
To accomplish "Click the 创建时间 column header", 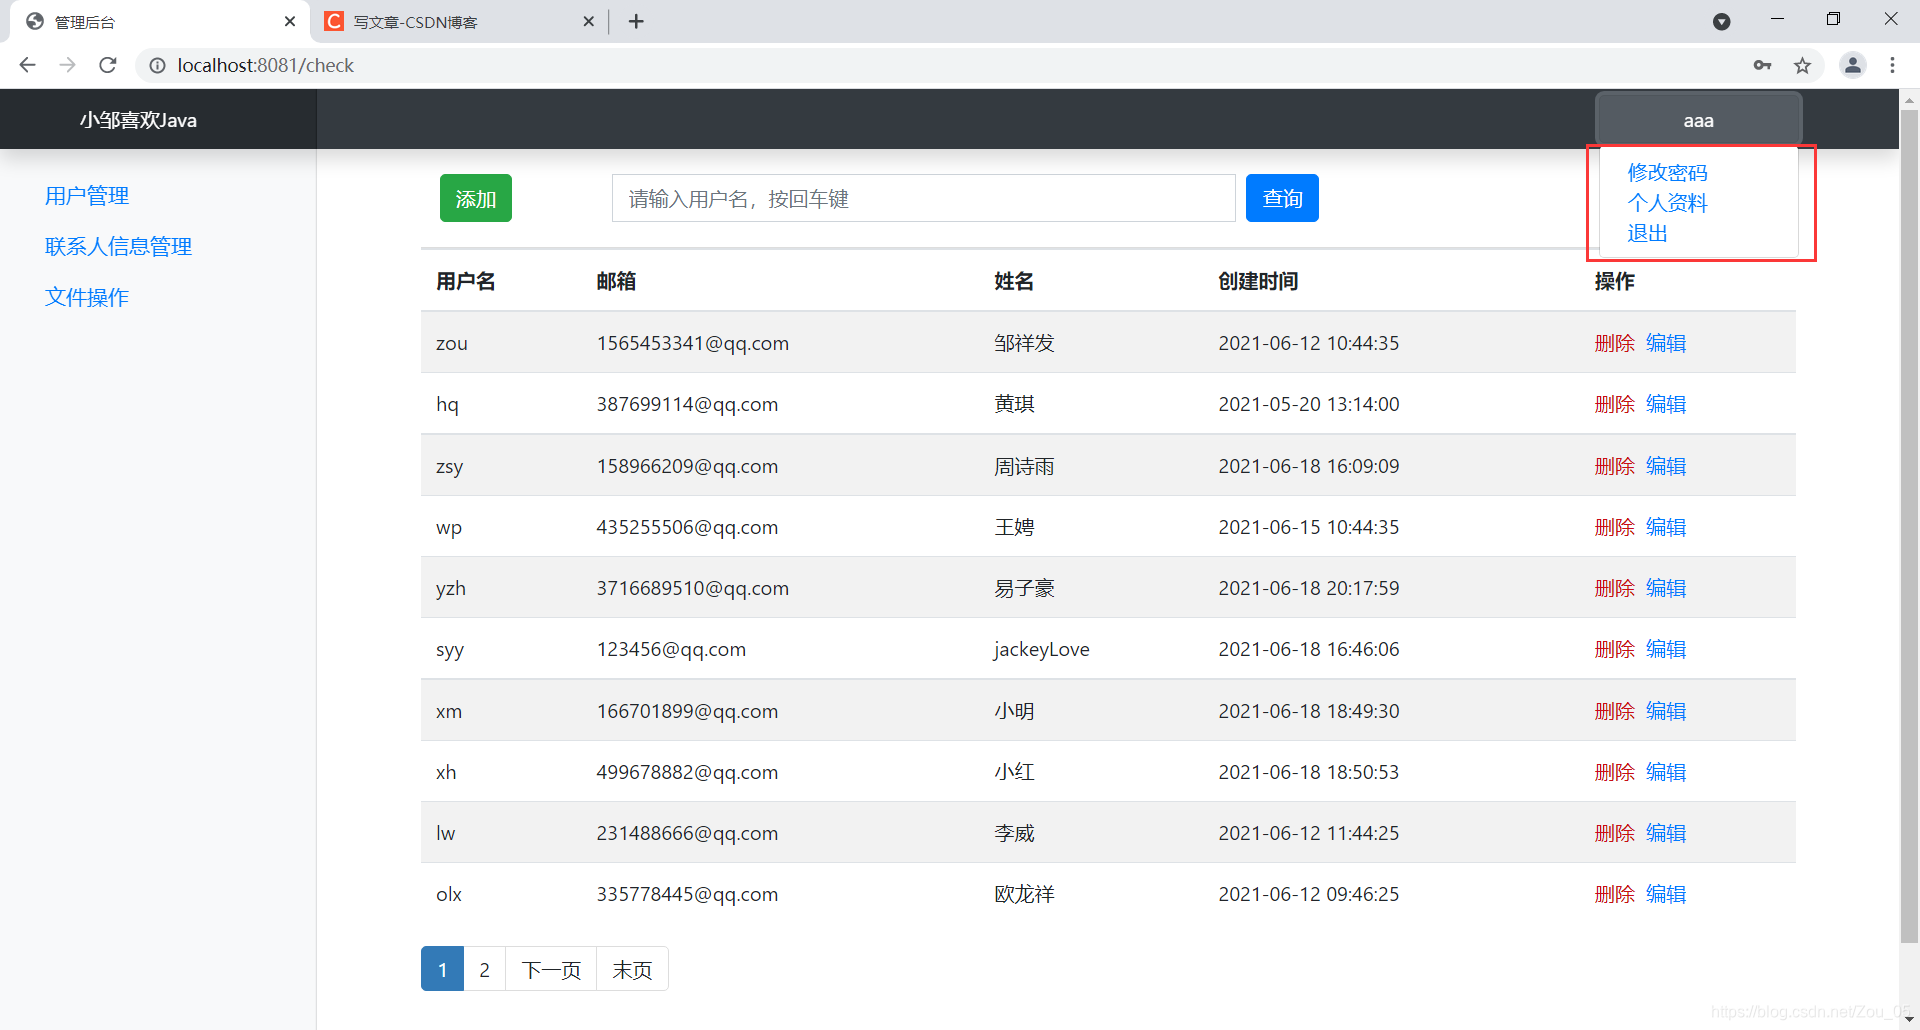I will [x=1258, y=281].
